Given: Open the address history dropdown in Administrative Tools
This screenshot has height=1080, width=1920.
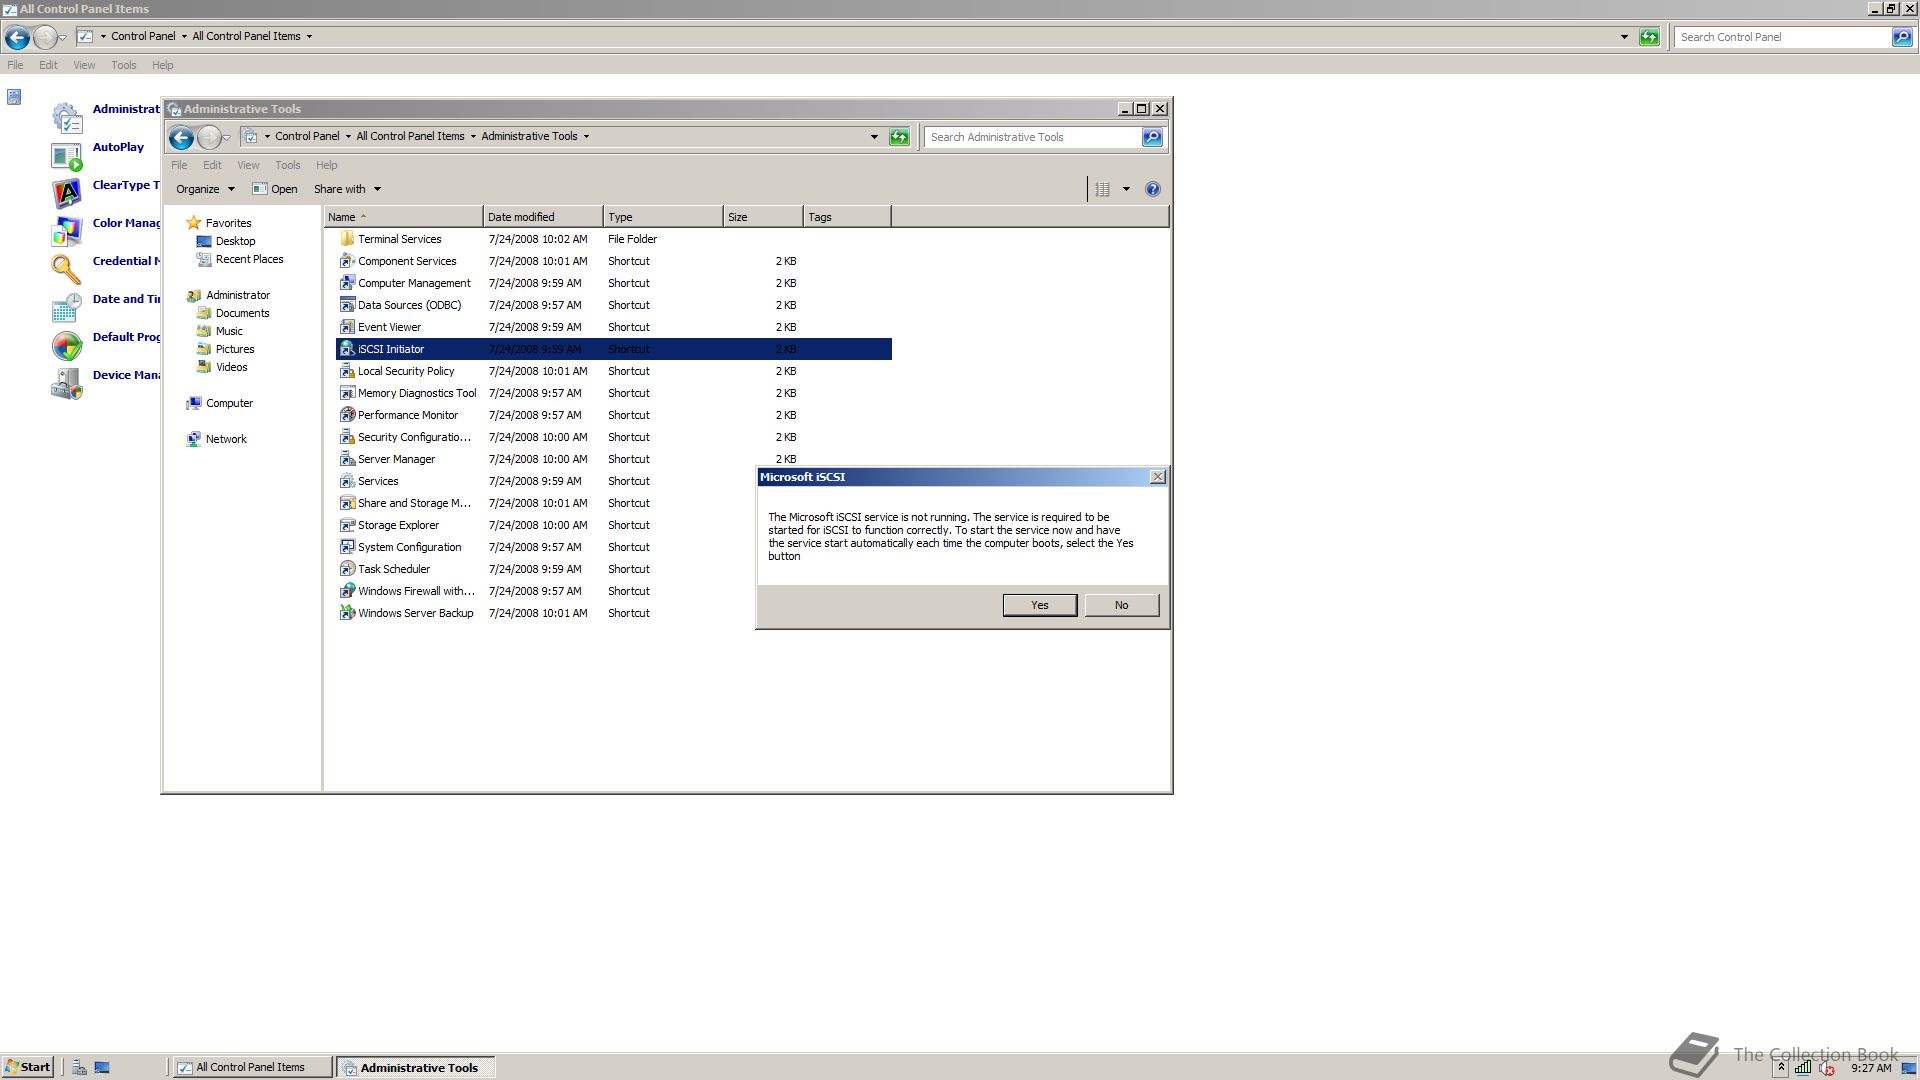Looking at the screenshot, I should tap(874, 137).
